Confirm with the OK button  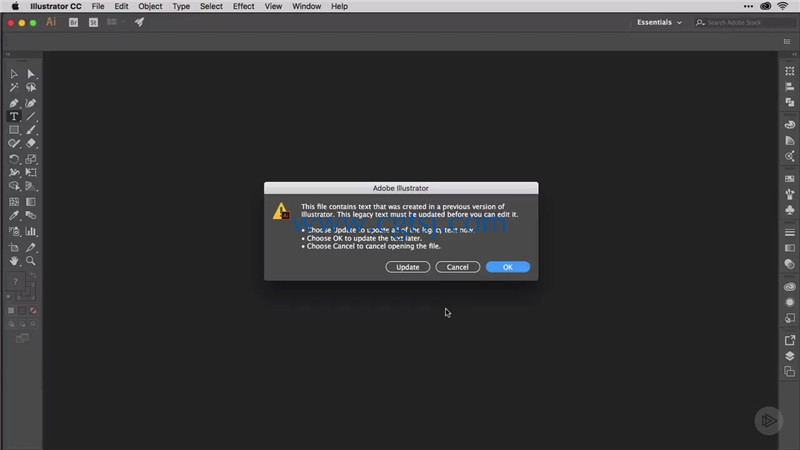[508, 267]
